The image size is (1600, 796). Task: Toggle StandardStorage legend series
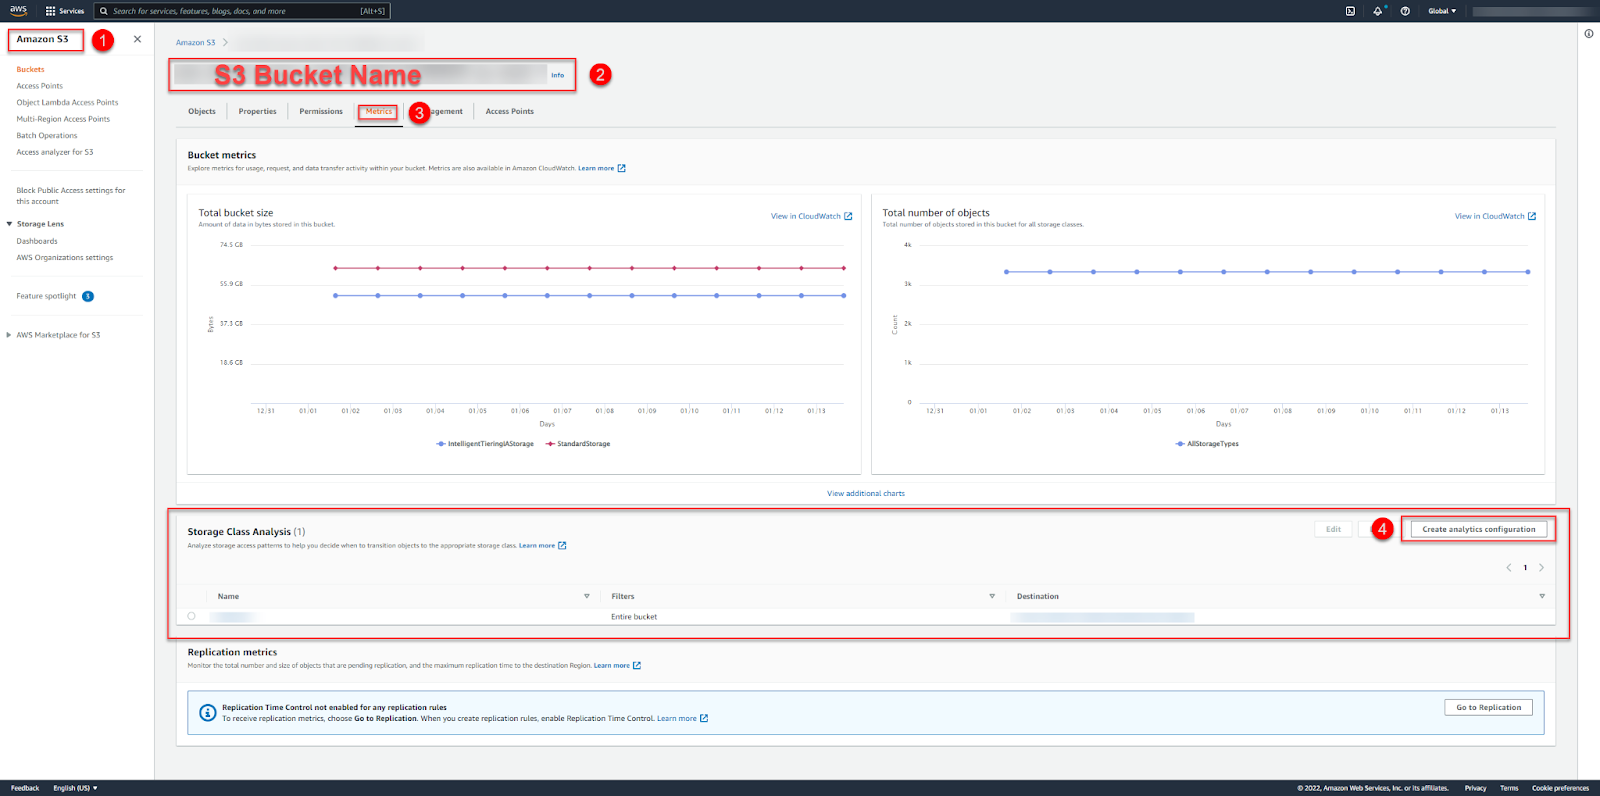coord(578,444)
